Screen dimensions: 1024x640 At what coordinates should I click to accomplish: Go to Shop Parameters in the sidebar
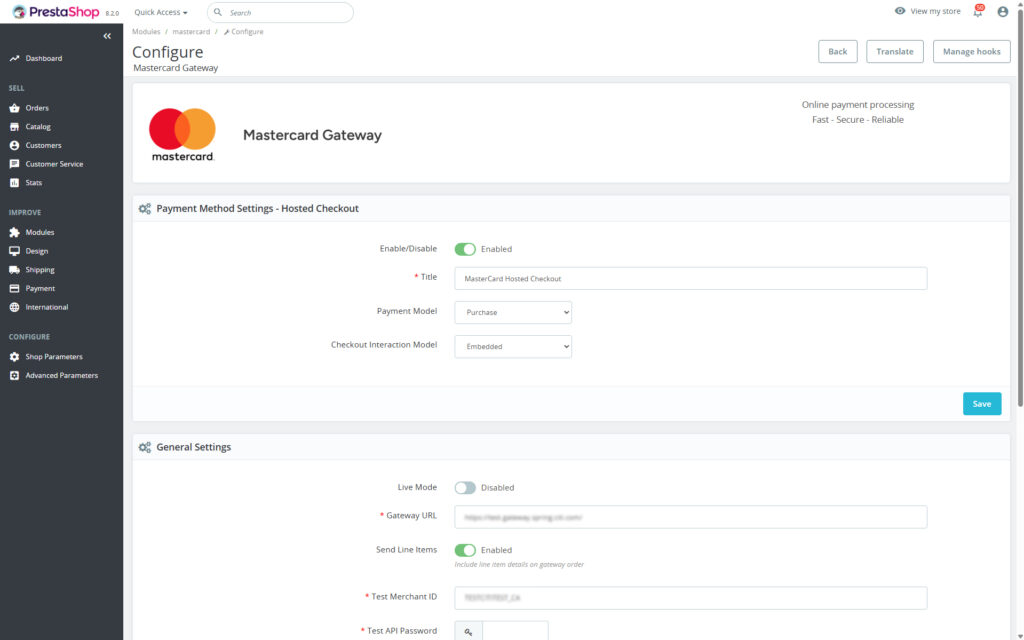click(x=17, y=356)
